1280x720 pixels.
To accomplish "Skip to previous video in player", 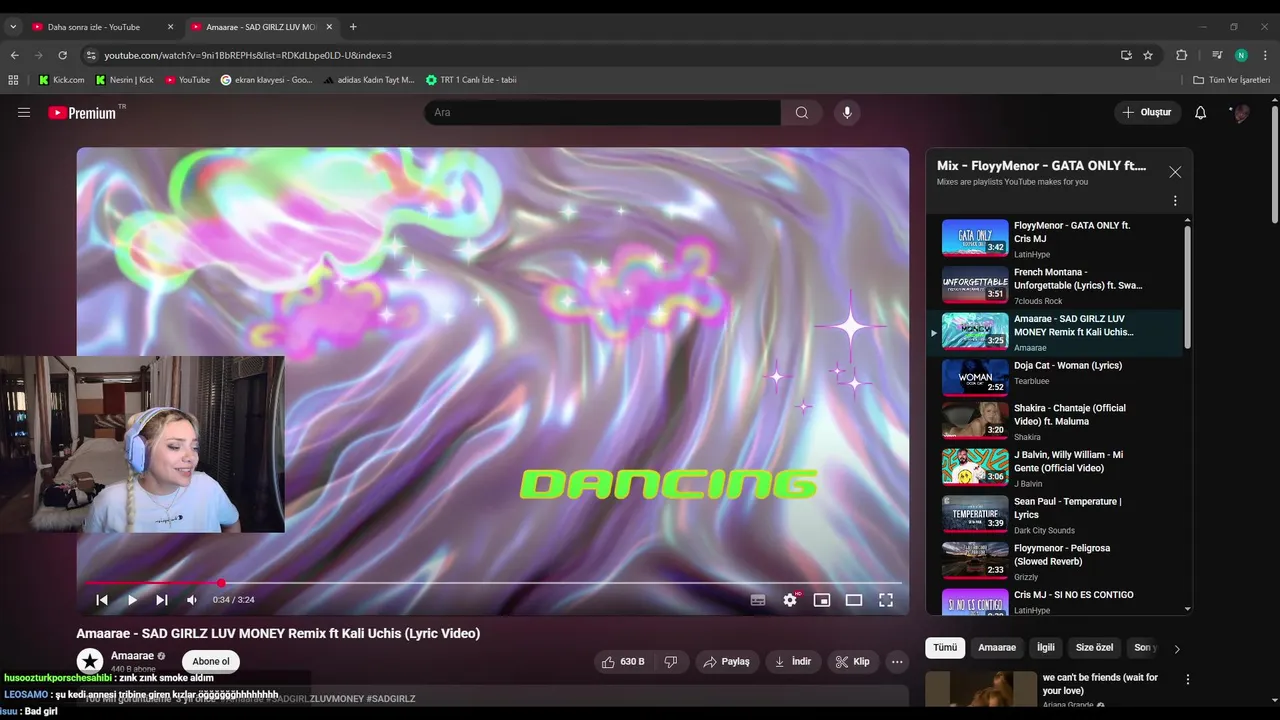I will point(102,600).
